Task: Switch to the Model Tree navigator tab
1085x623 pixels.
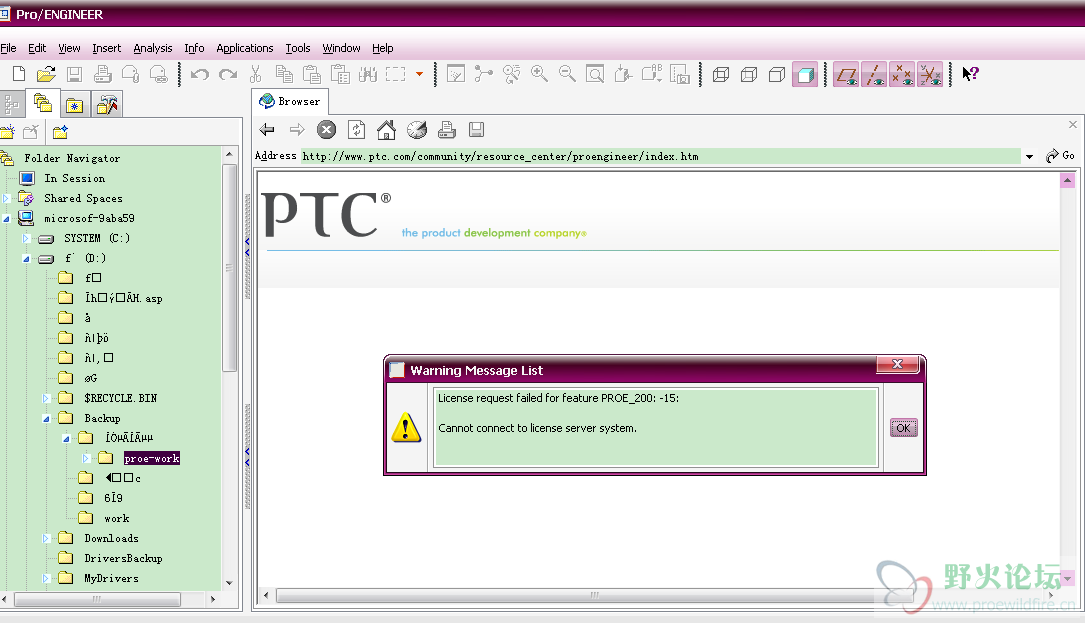Action: (12, 105)
